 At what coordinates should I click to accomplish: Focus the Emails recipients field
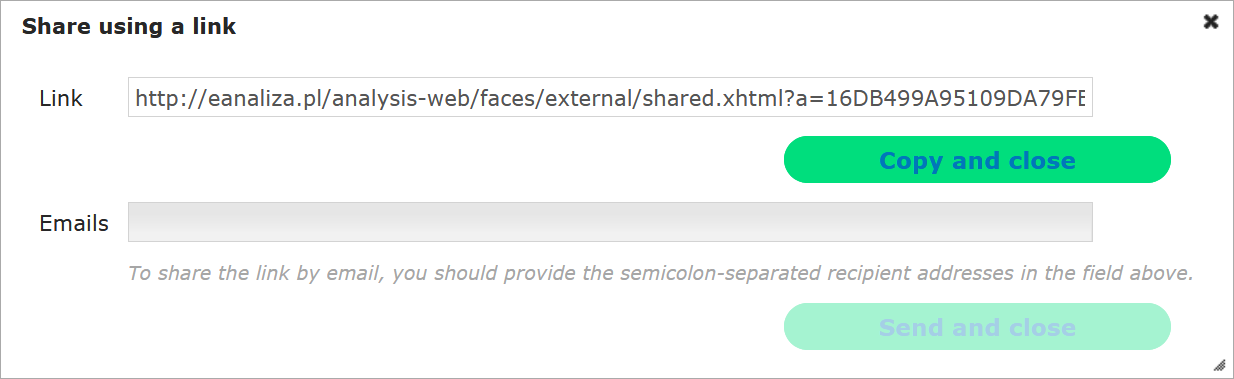click(x=610, y=222)
